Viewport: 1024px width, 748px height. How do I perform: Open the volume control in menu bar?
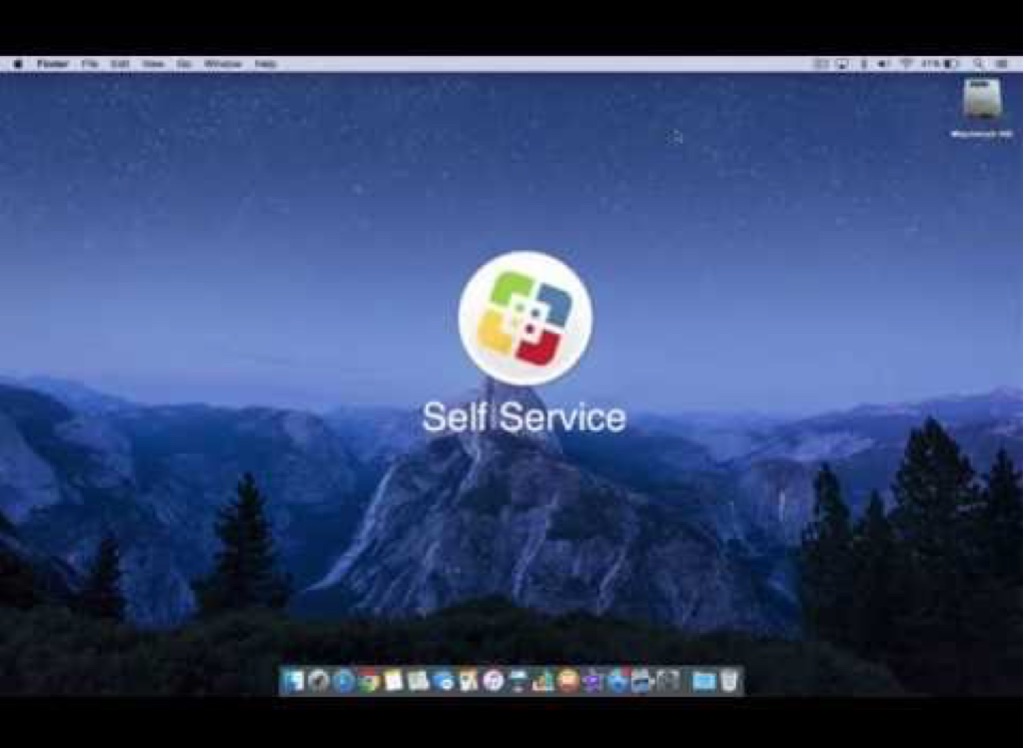[x=884, y=64]
